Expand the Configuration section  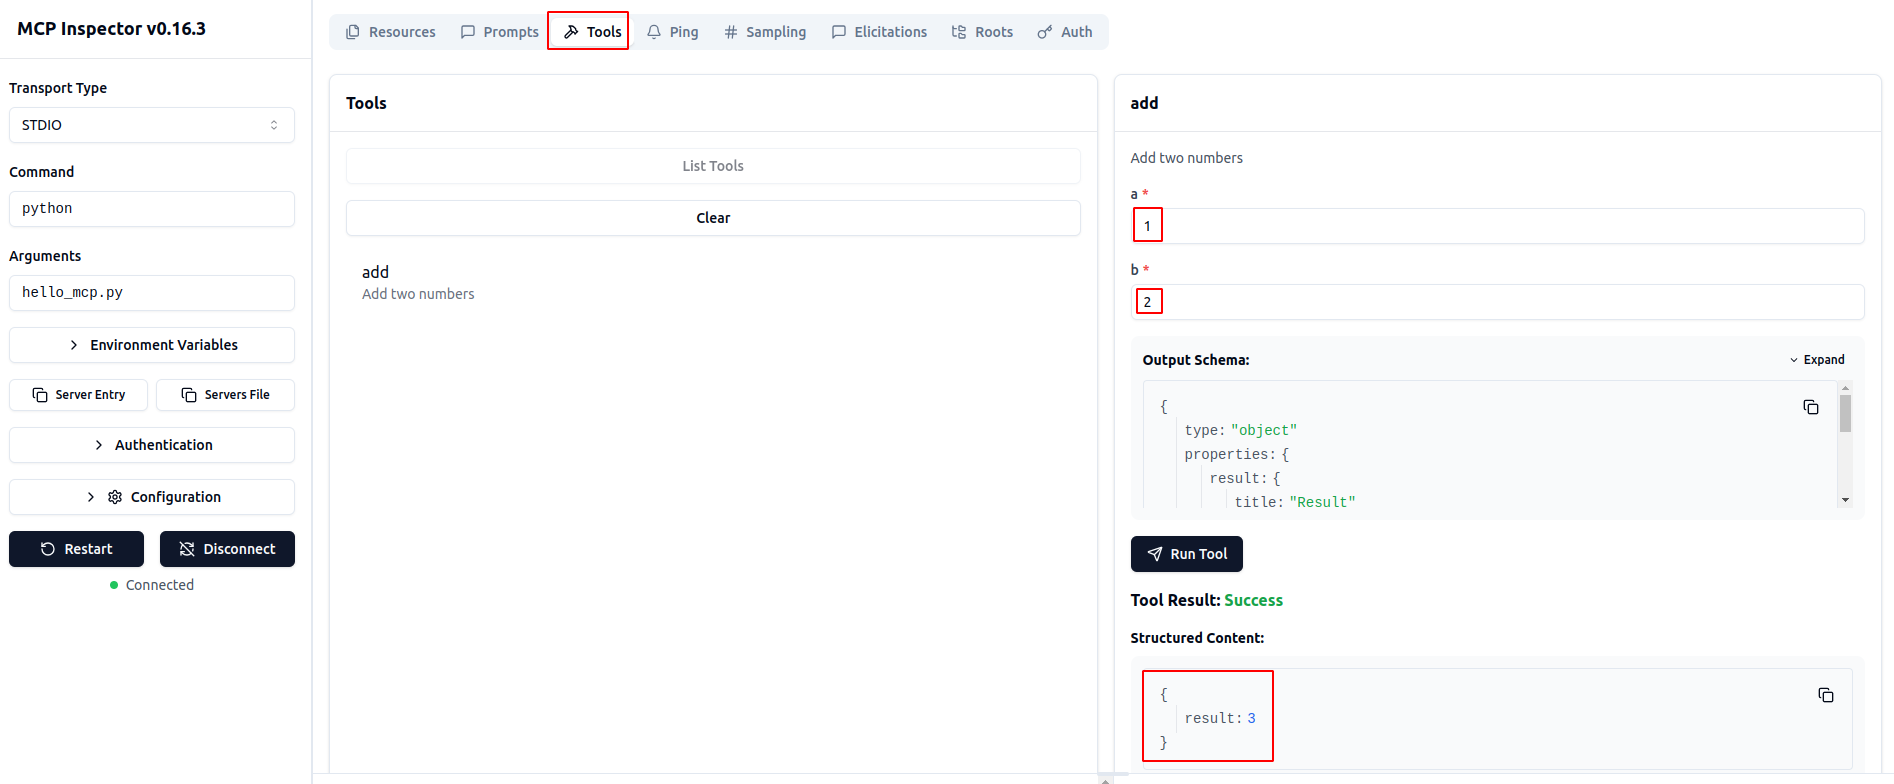click(152, 497)
